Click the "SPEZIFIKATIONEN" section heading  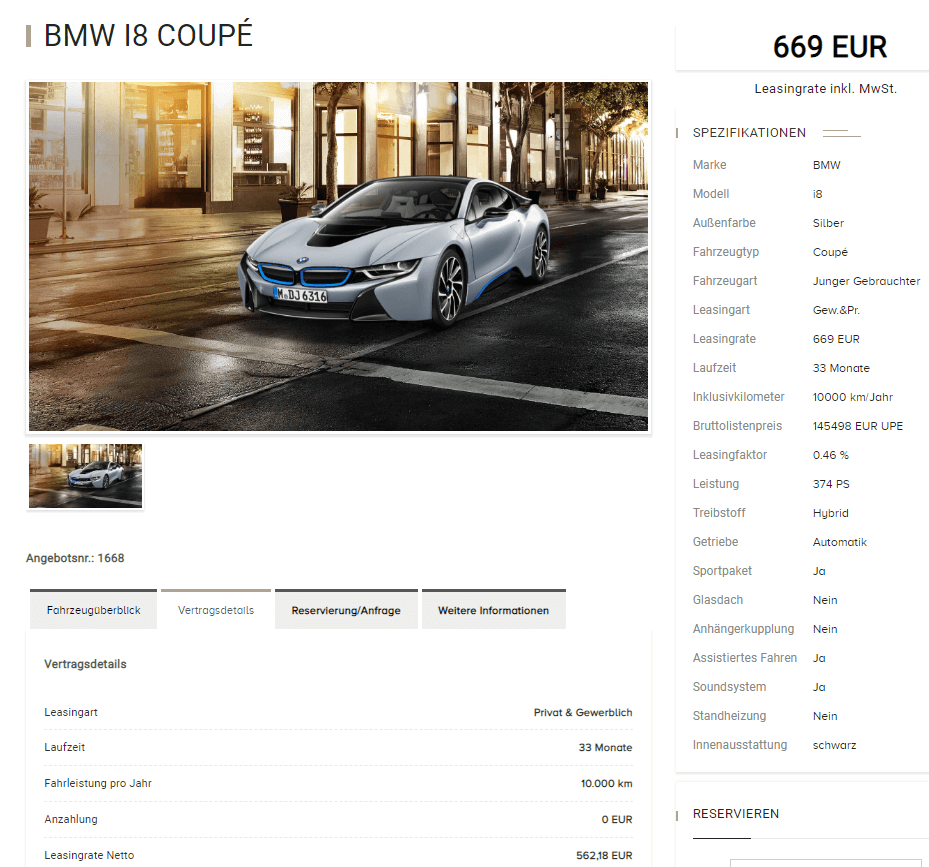(x=749, y=133)
